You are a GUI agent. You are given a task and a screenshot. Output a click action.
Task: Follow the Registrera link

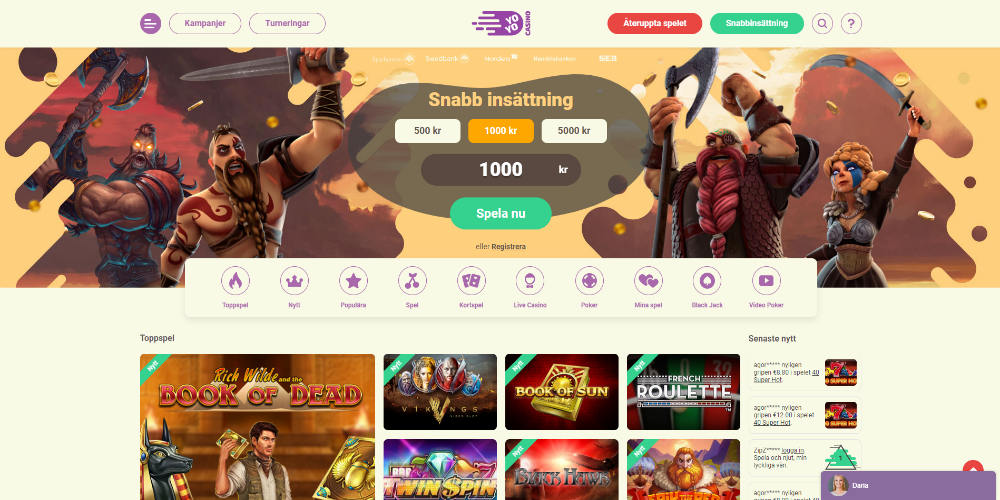pos(508,246)
